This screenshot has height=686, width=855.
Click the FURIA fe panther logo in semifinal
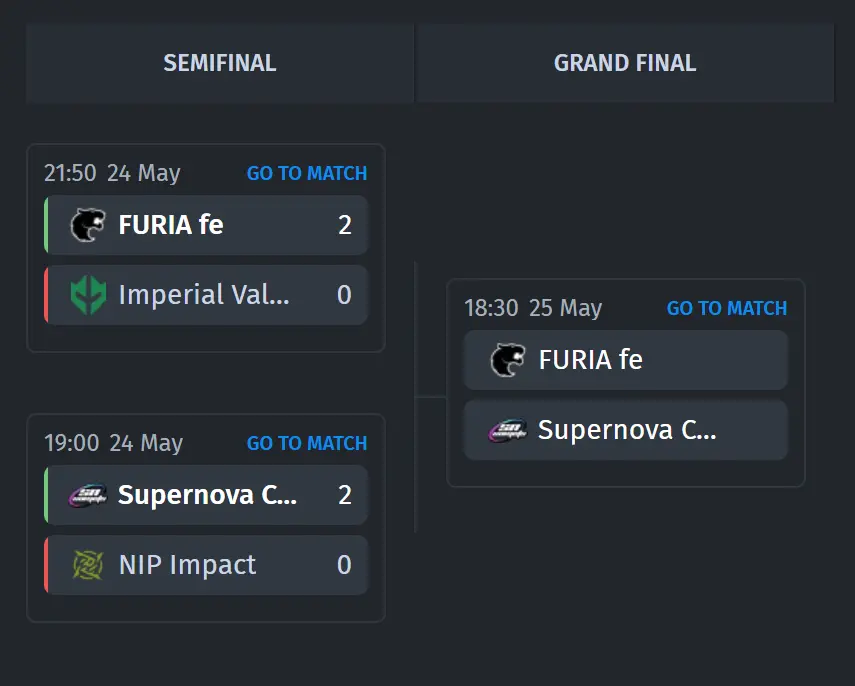87,225
